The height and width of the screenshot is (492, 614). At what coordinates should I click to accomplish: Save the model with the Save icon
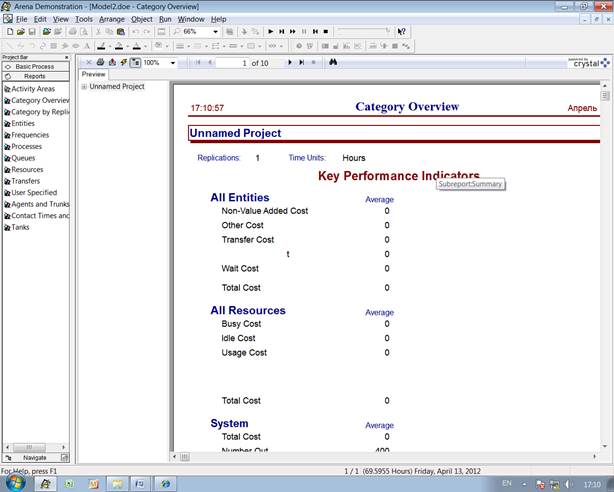32,32
